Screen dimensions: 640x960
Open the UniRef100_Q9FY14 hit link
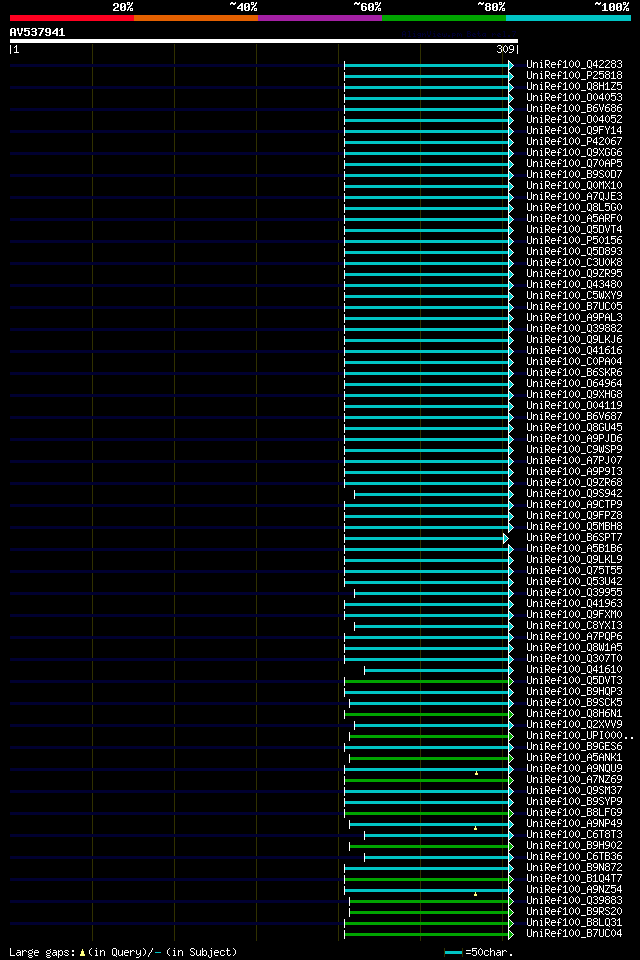point(574,130)
